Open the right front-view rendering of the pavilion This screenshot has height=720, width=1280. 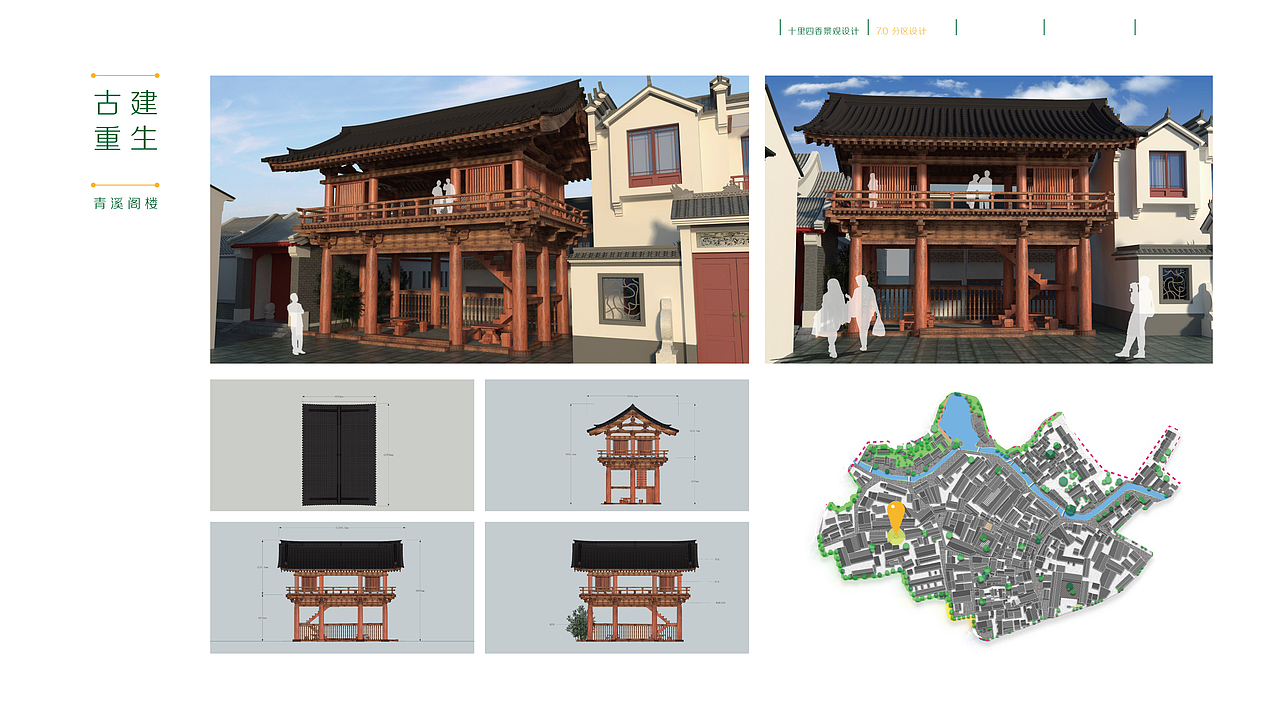989,219
